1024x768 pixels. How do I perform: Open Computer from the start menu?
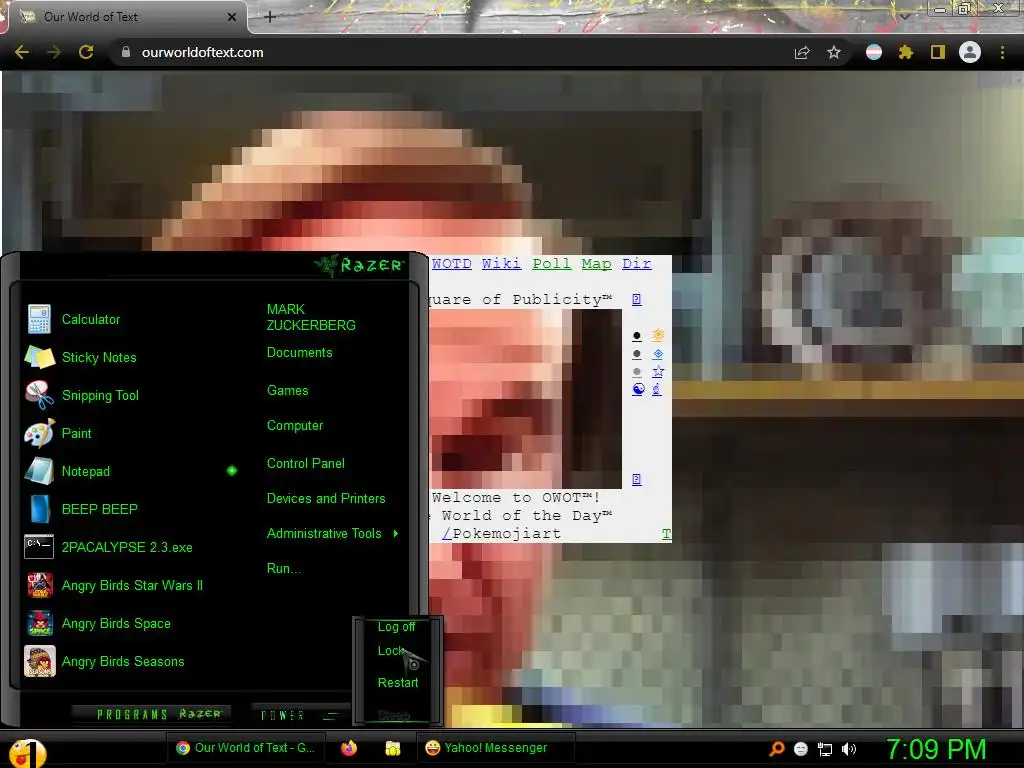click(295, 426)
